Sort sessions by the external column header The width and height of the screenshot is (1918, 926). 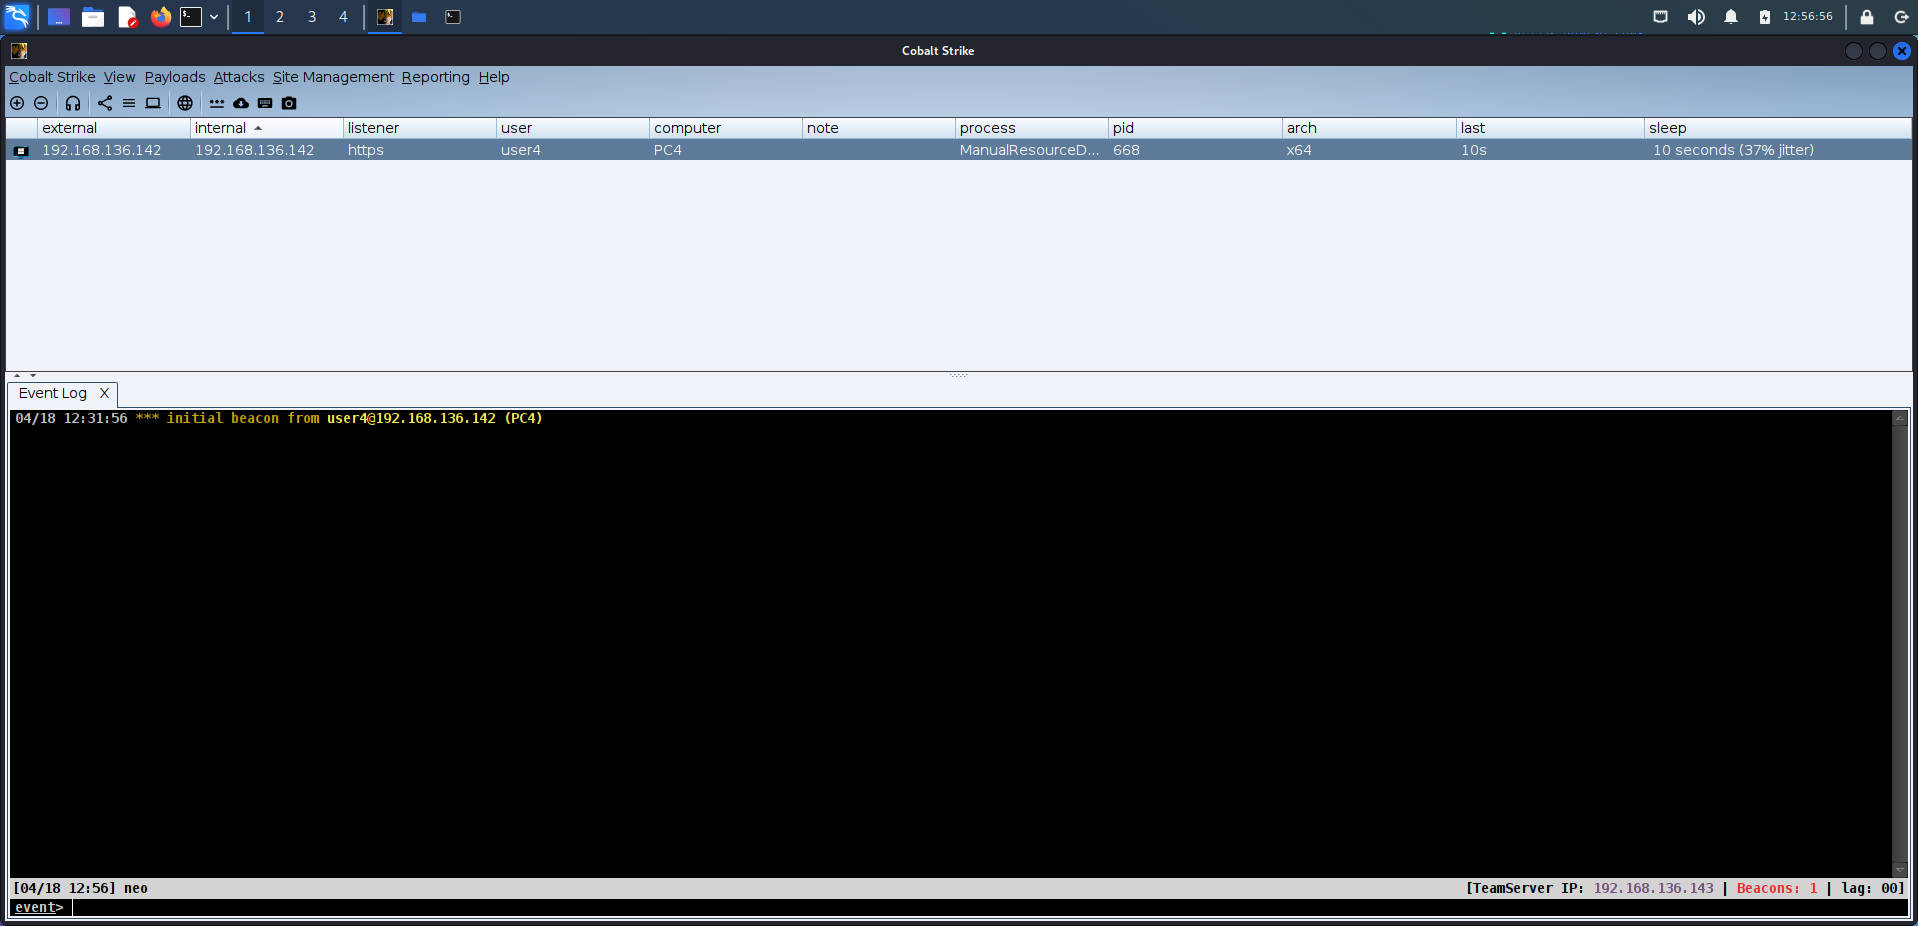pos(113,128)
